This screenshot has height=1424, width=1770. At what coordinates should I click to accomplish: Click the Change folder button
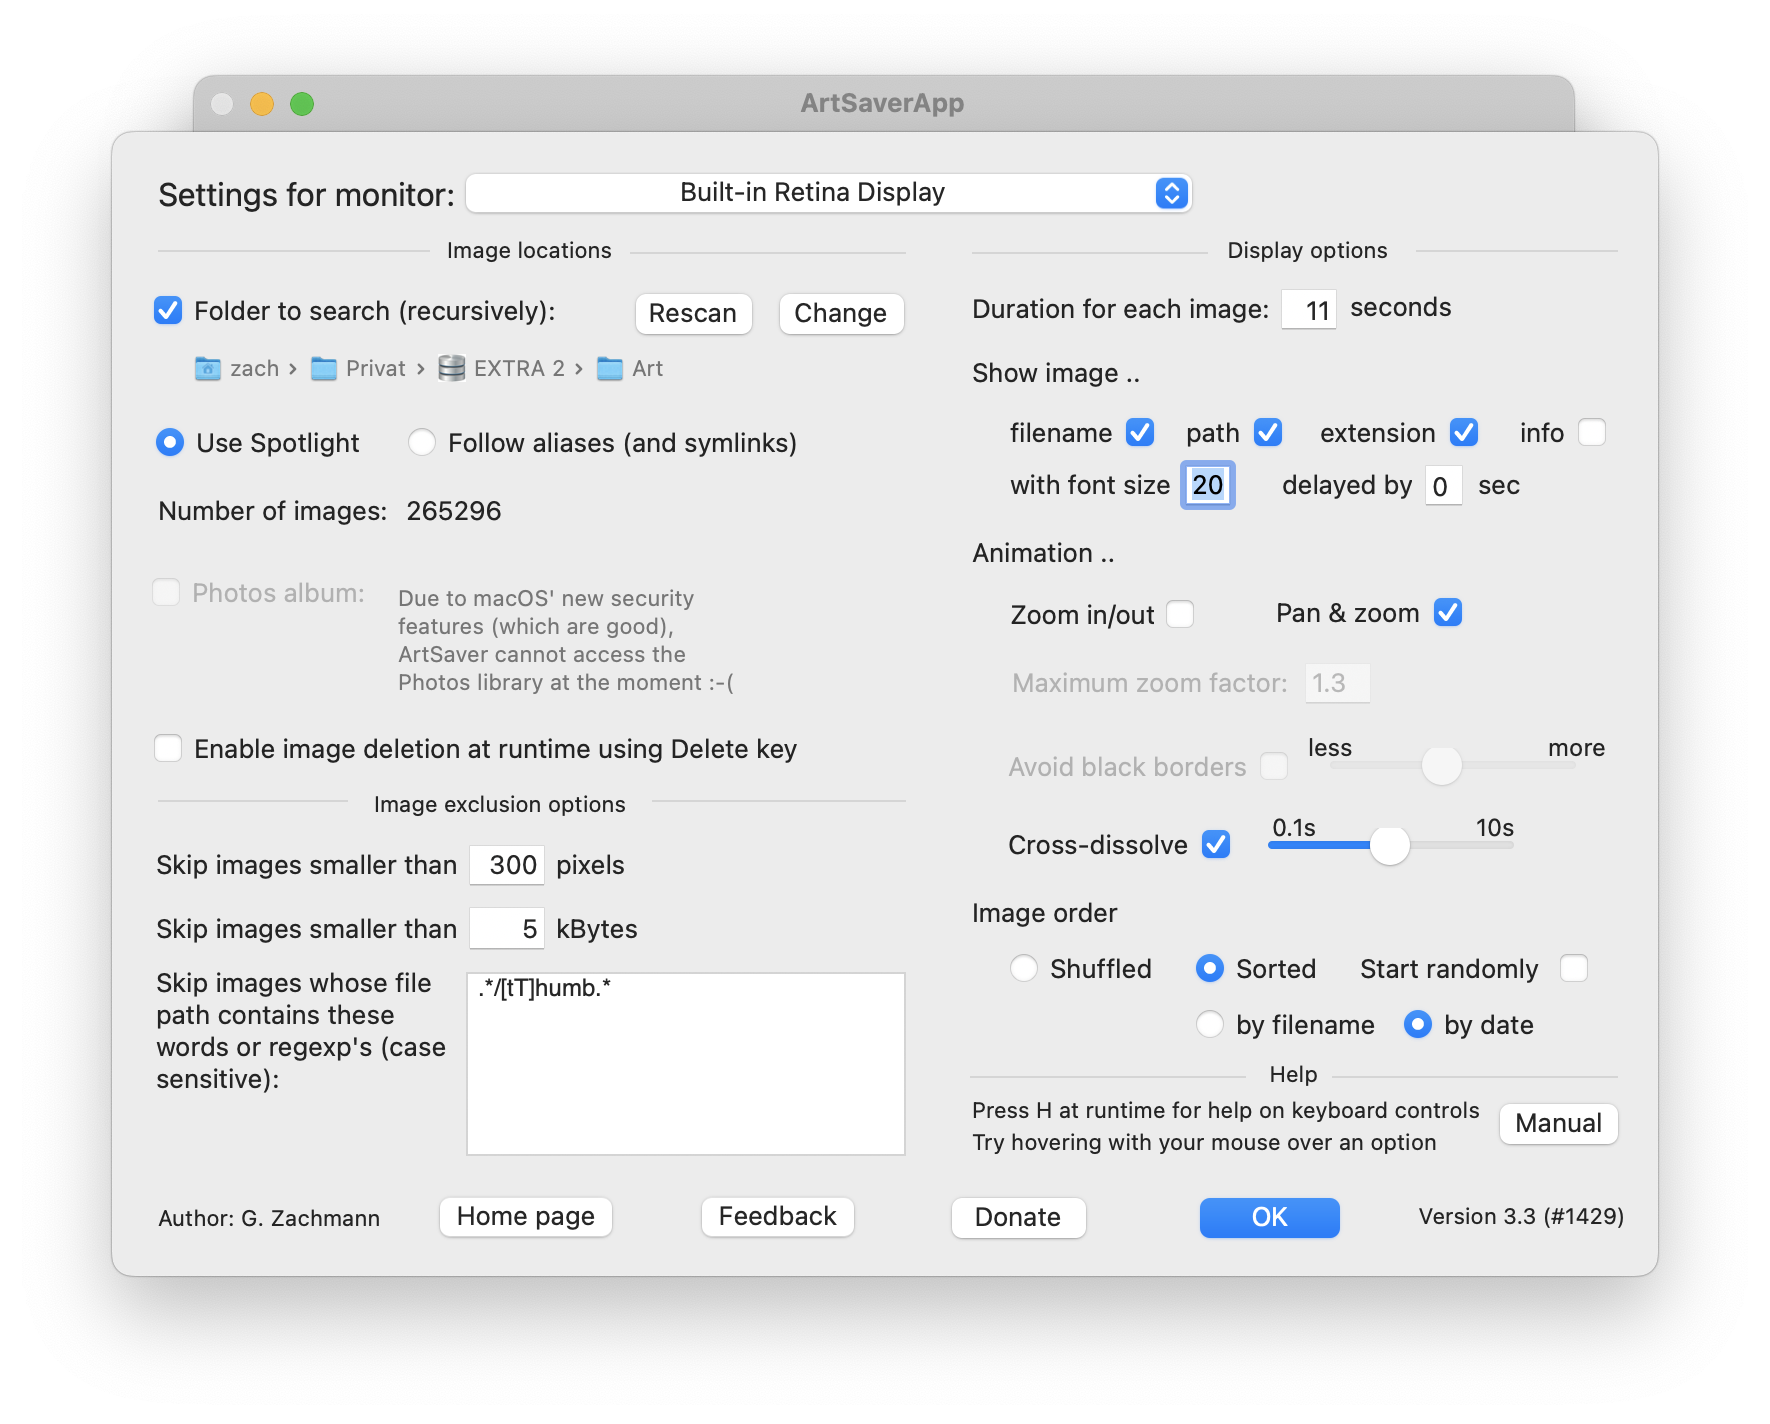[841, 313]
